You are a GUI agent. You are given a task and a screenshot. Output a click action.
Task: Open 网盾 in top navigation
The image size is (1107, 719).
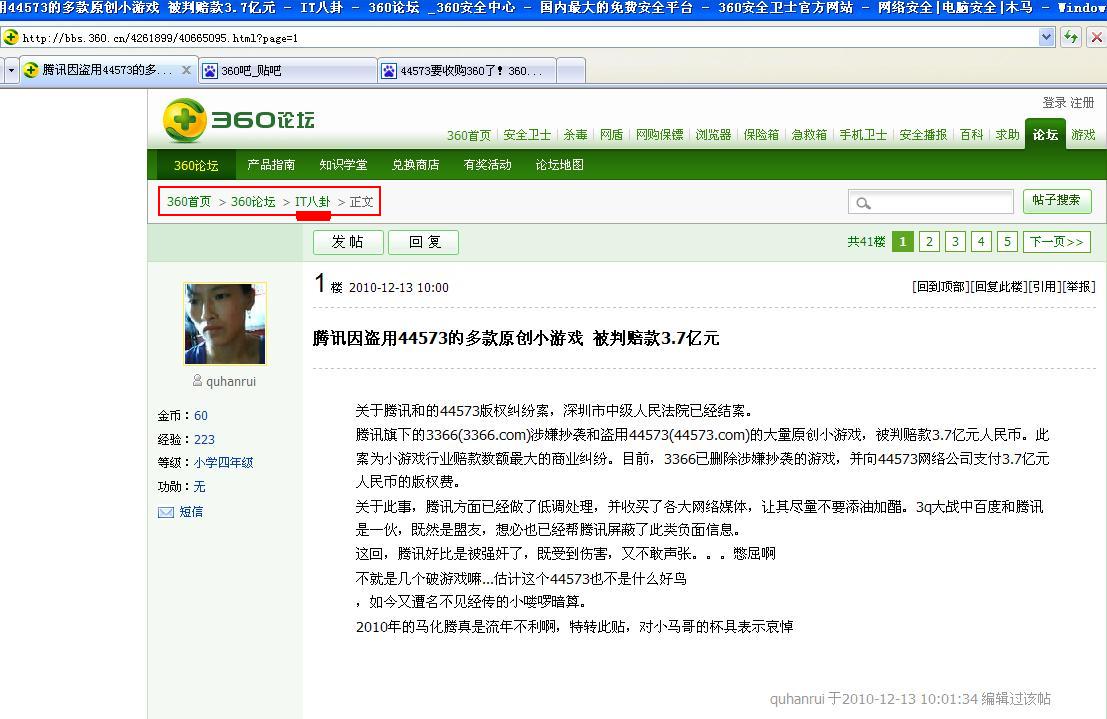tap(611, 134)
